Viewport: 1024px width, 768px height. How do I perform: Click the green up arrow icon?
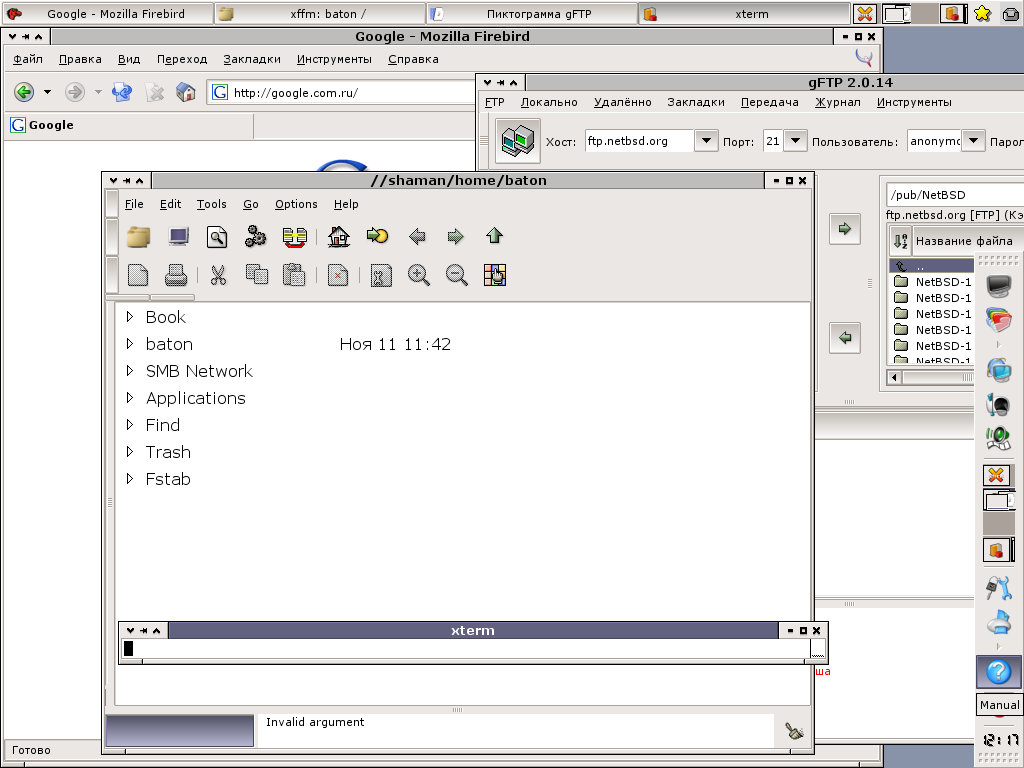(x=494, y=237)
